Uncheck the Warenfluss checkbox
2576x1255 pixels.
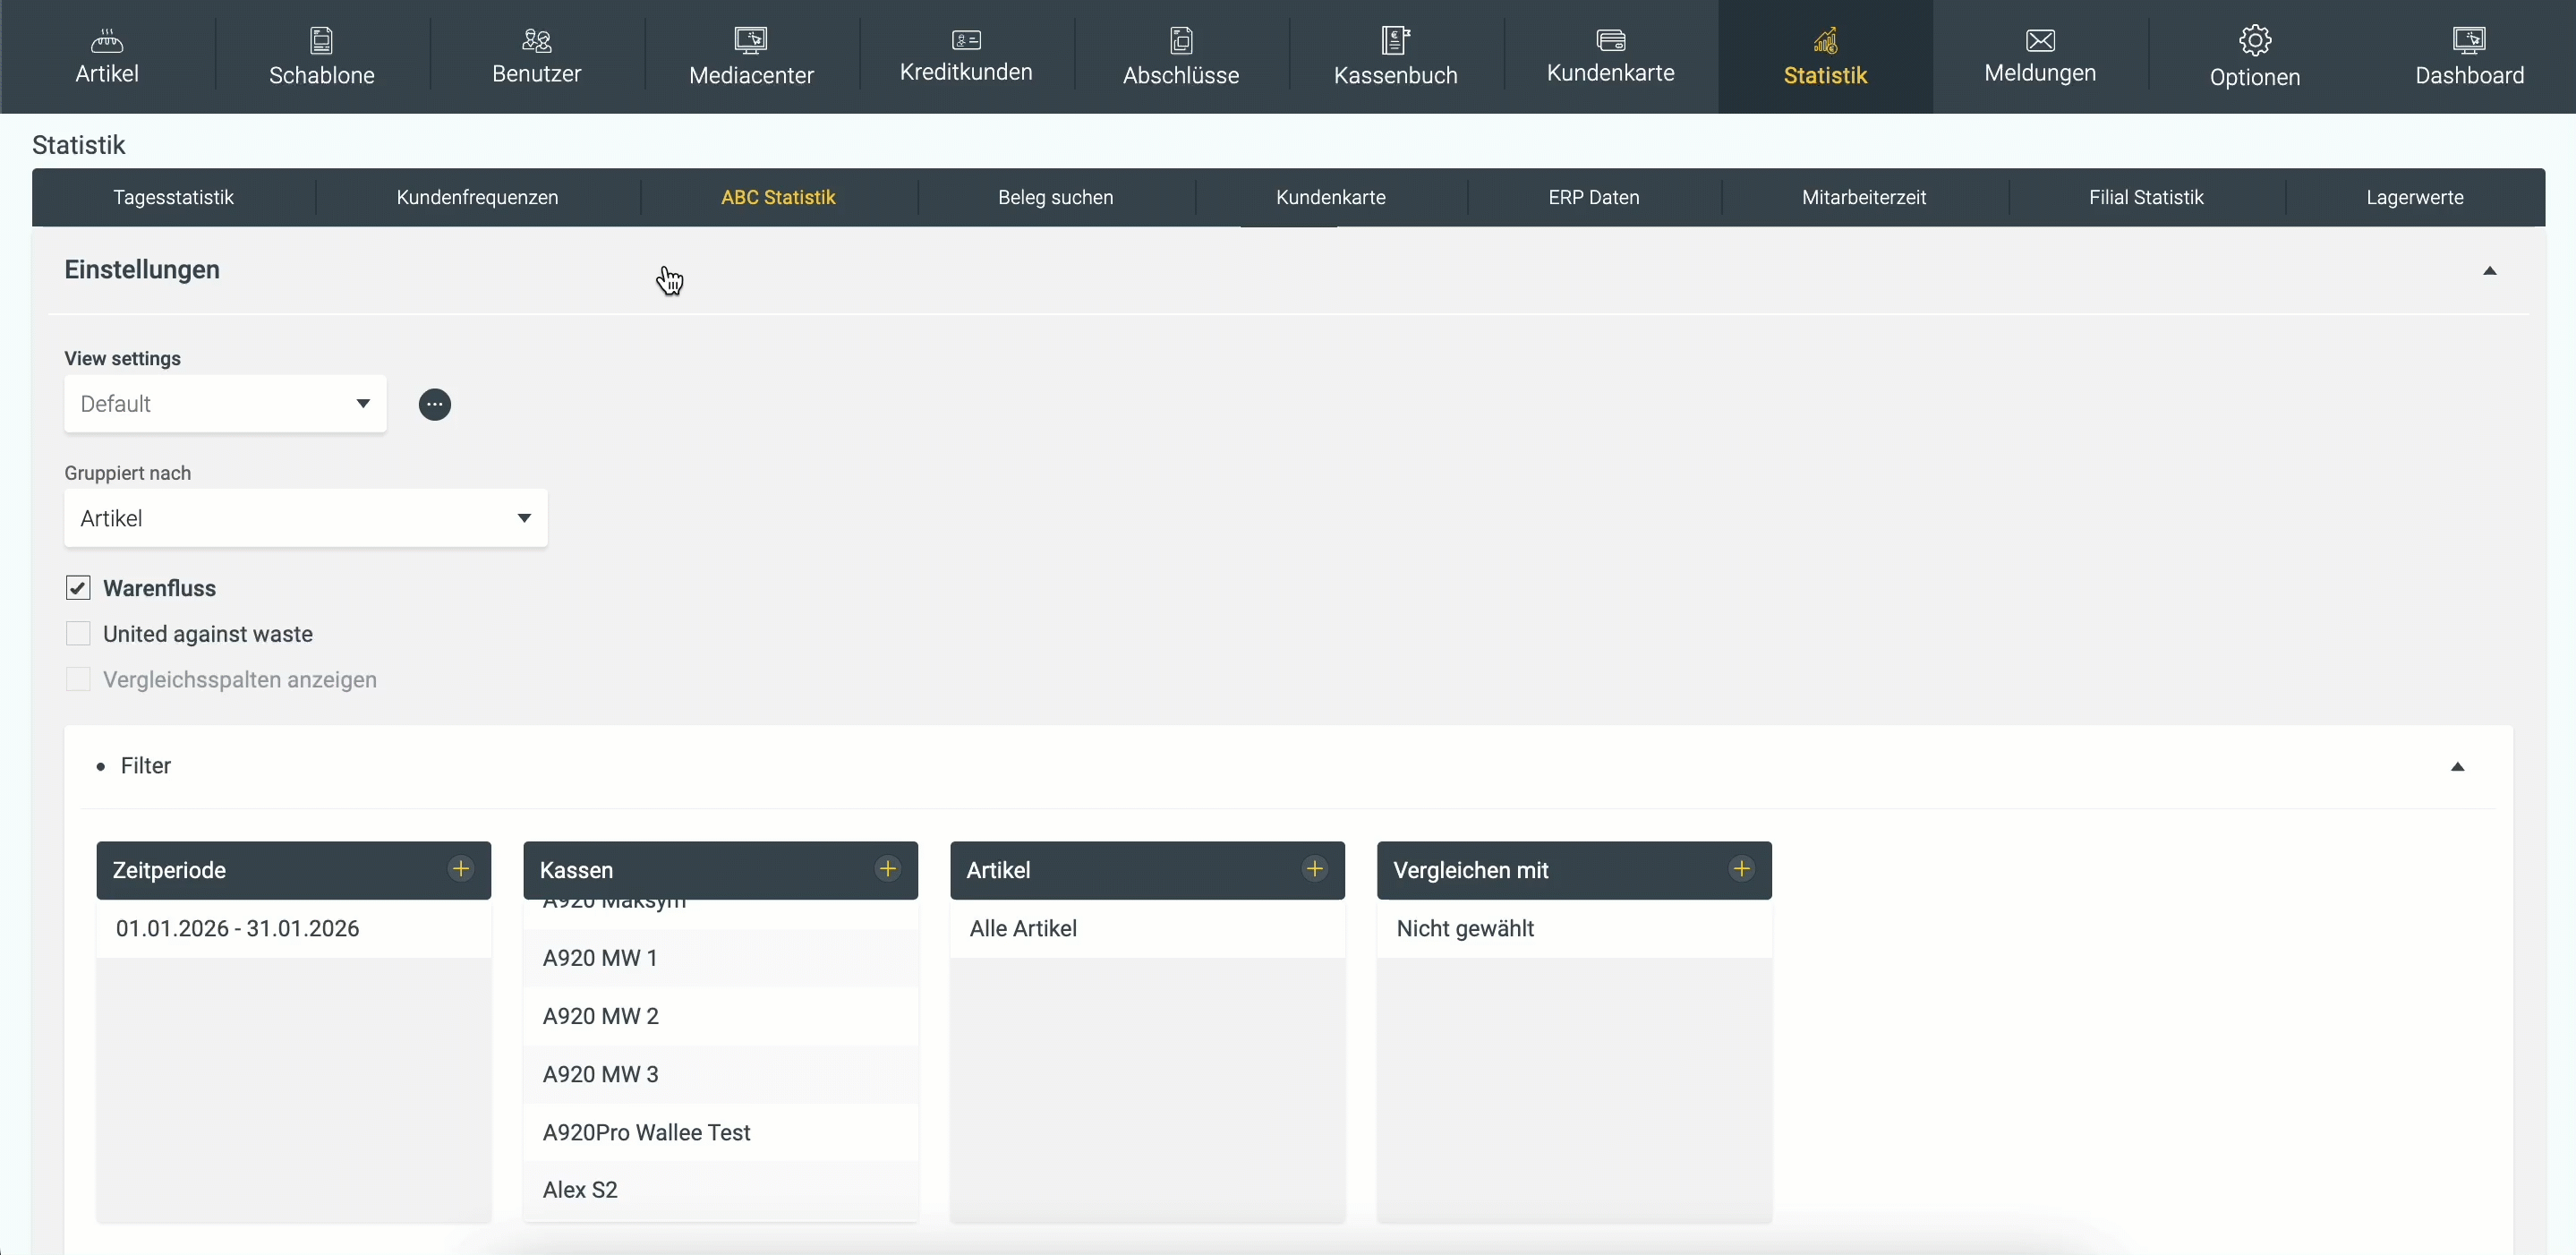pyautogui.click(x=78, y=588)
